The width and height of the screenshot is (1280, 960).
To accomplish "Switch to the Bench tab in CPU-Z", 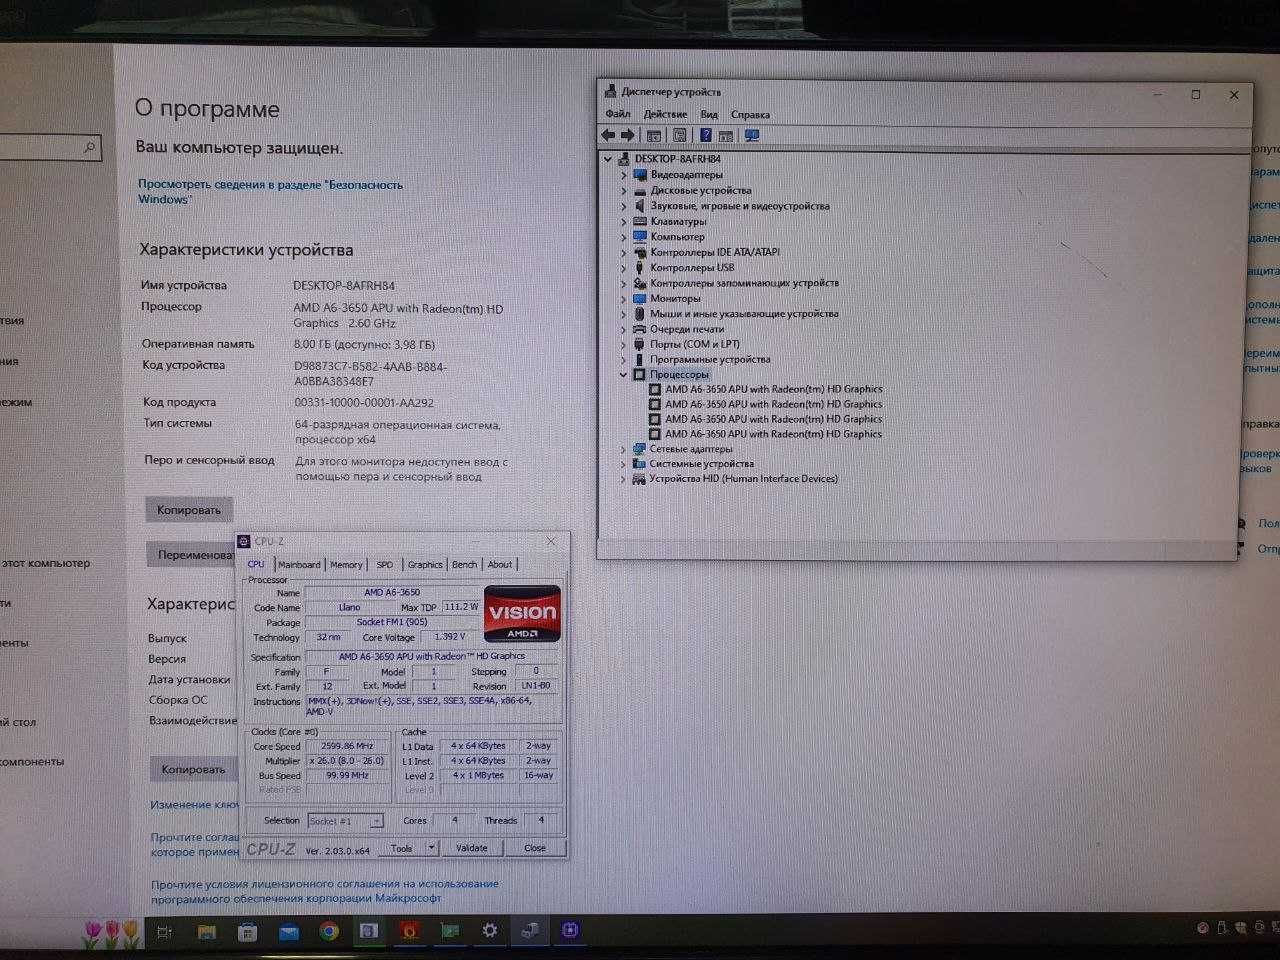I will click(x=464, y=564).
